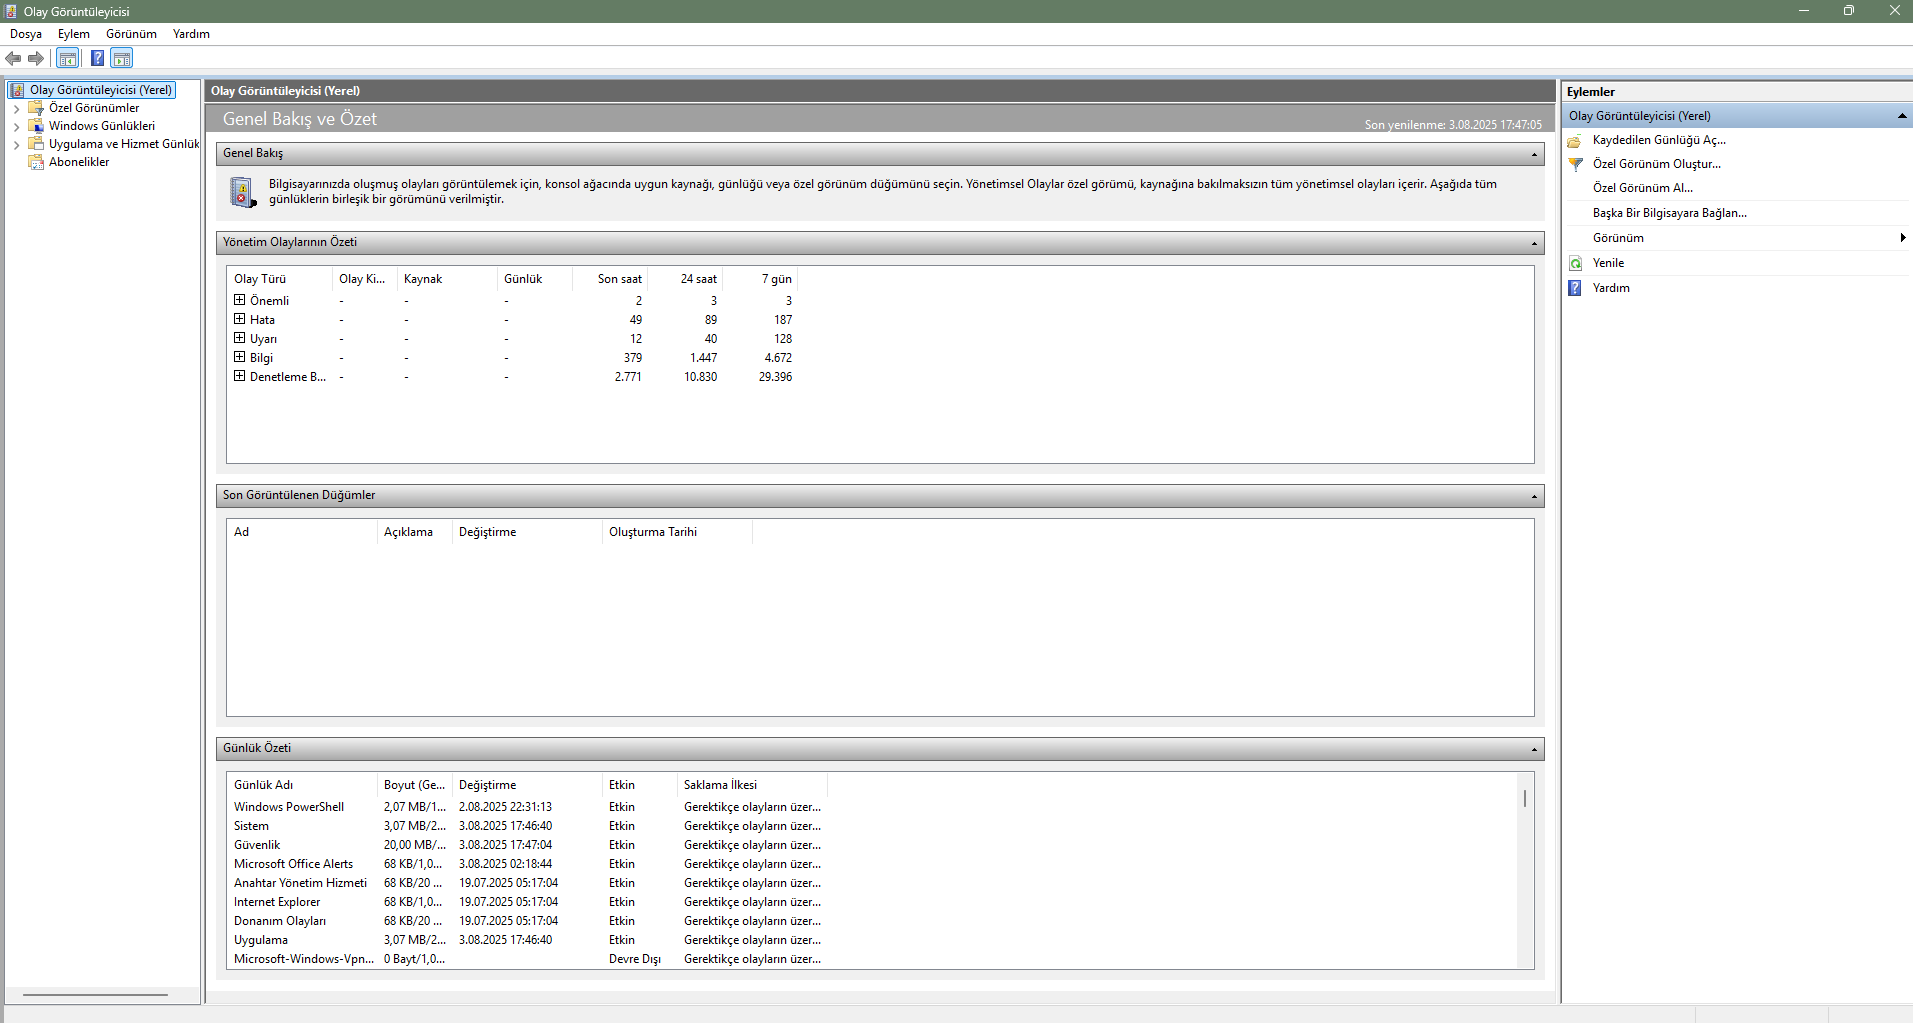This screenshot has height=1023, width=1913.
Task: Select the Windows PowerShell log row
Action: (527, 807)
